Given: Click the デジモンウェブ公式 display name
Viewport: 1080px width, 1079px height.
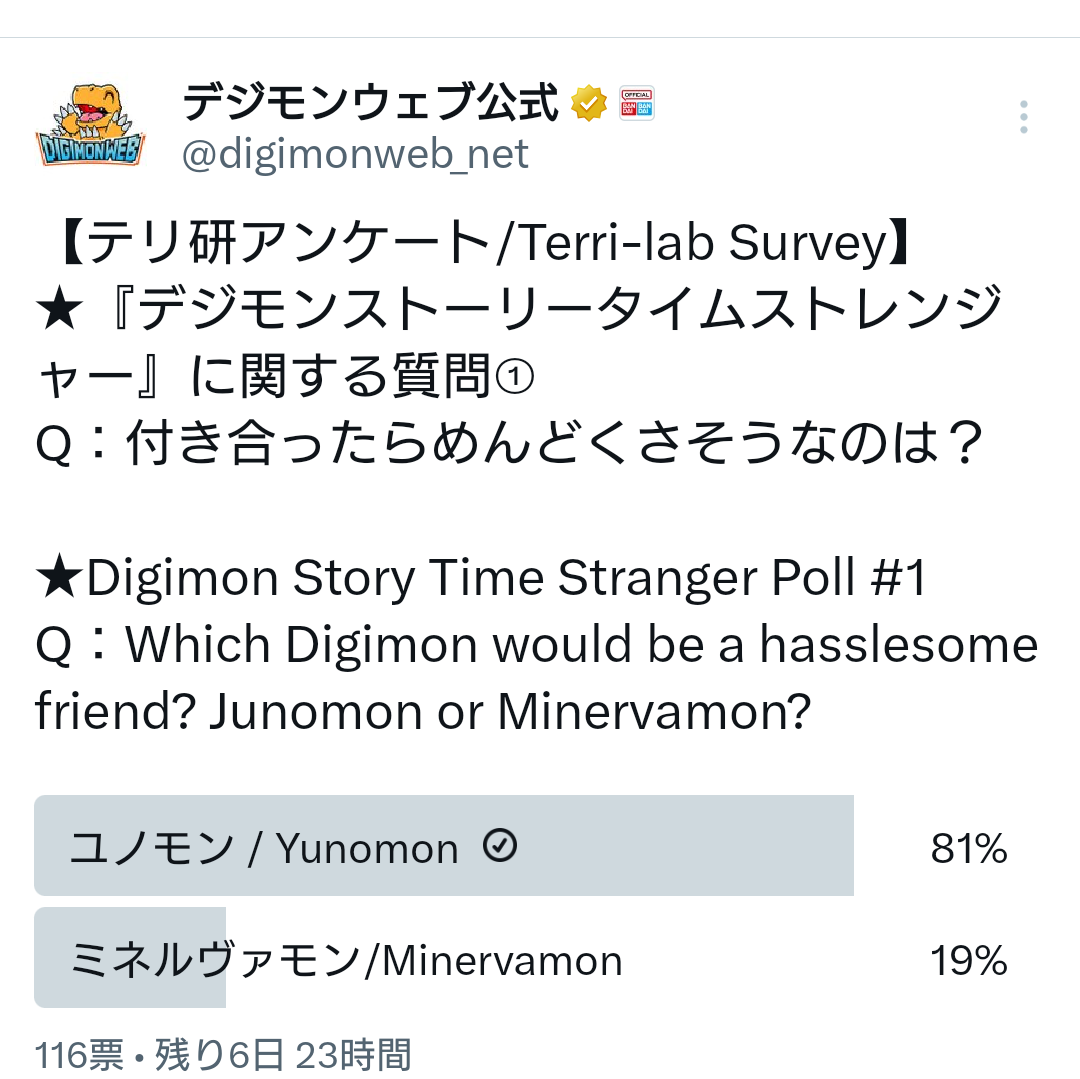Looking at the screenshot, I should coord(370,102).
